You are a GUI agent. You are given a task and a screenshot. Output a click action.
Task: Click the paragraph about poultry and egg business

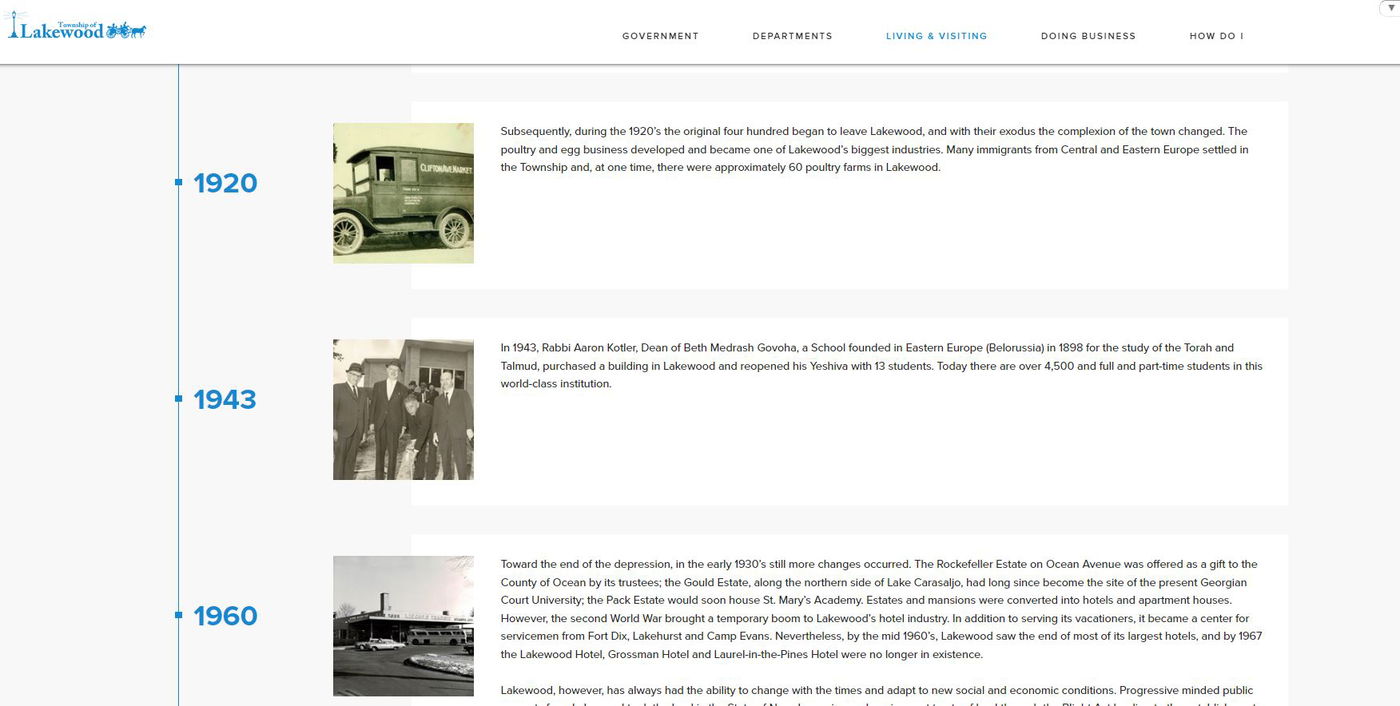point(875,149)
